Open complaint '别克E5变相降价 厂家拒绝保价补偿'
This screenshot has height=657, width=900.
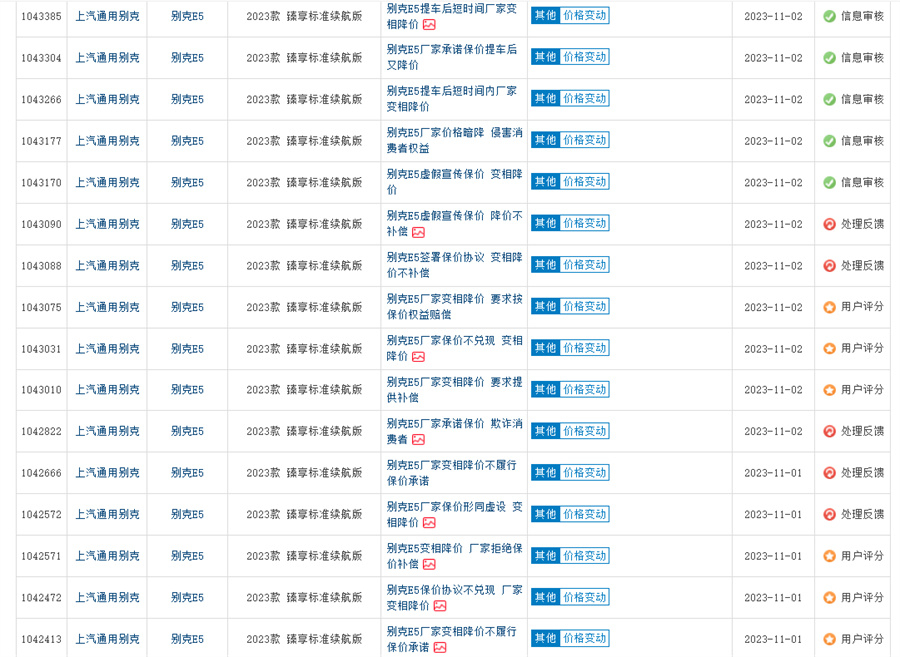455,556
